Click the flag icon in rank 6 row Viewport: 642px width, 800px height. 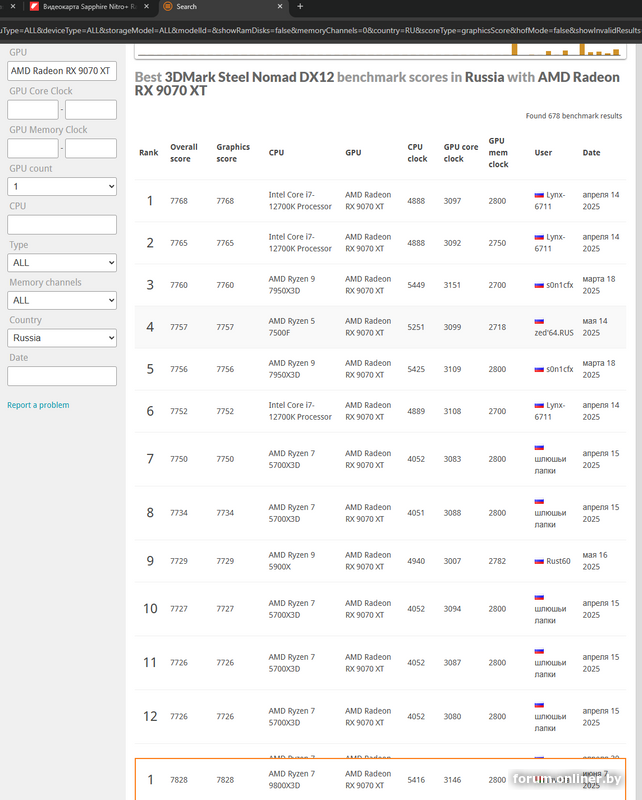pyautogui.click(x=539, y=406)
